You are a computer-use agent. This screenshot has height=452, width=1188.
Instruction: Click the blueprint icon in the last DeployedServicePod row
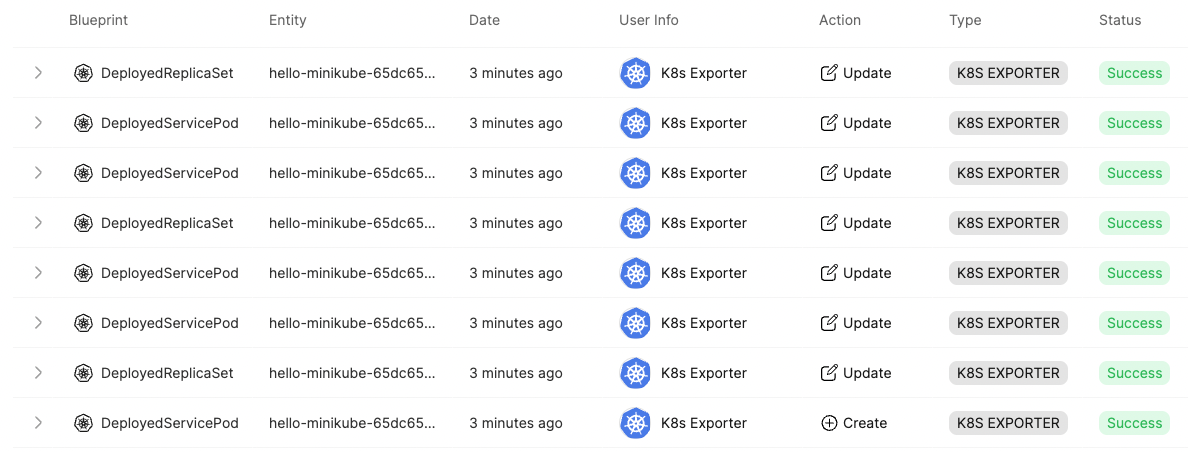pyautogui.click(x=83, y=423)
